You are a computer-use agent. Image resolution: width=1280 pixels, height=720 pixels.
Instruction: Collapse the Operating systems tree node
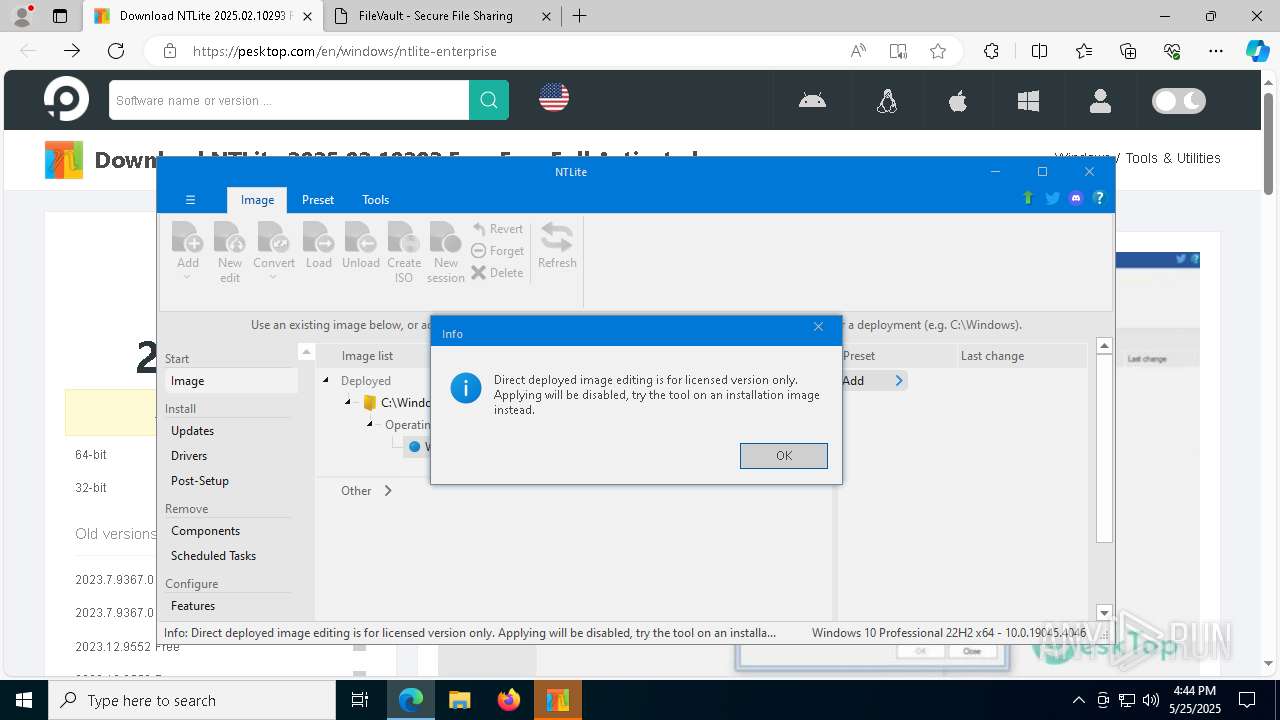point(370,424)
